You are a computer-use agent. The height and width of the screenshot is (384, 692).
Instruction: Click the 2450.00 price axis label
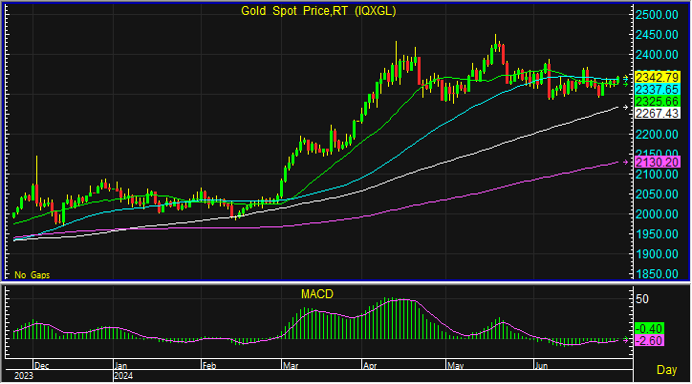click(x=657, y=34)
